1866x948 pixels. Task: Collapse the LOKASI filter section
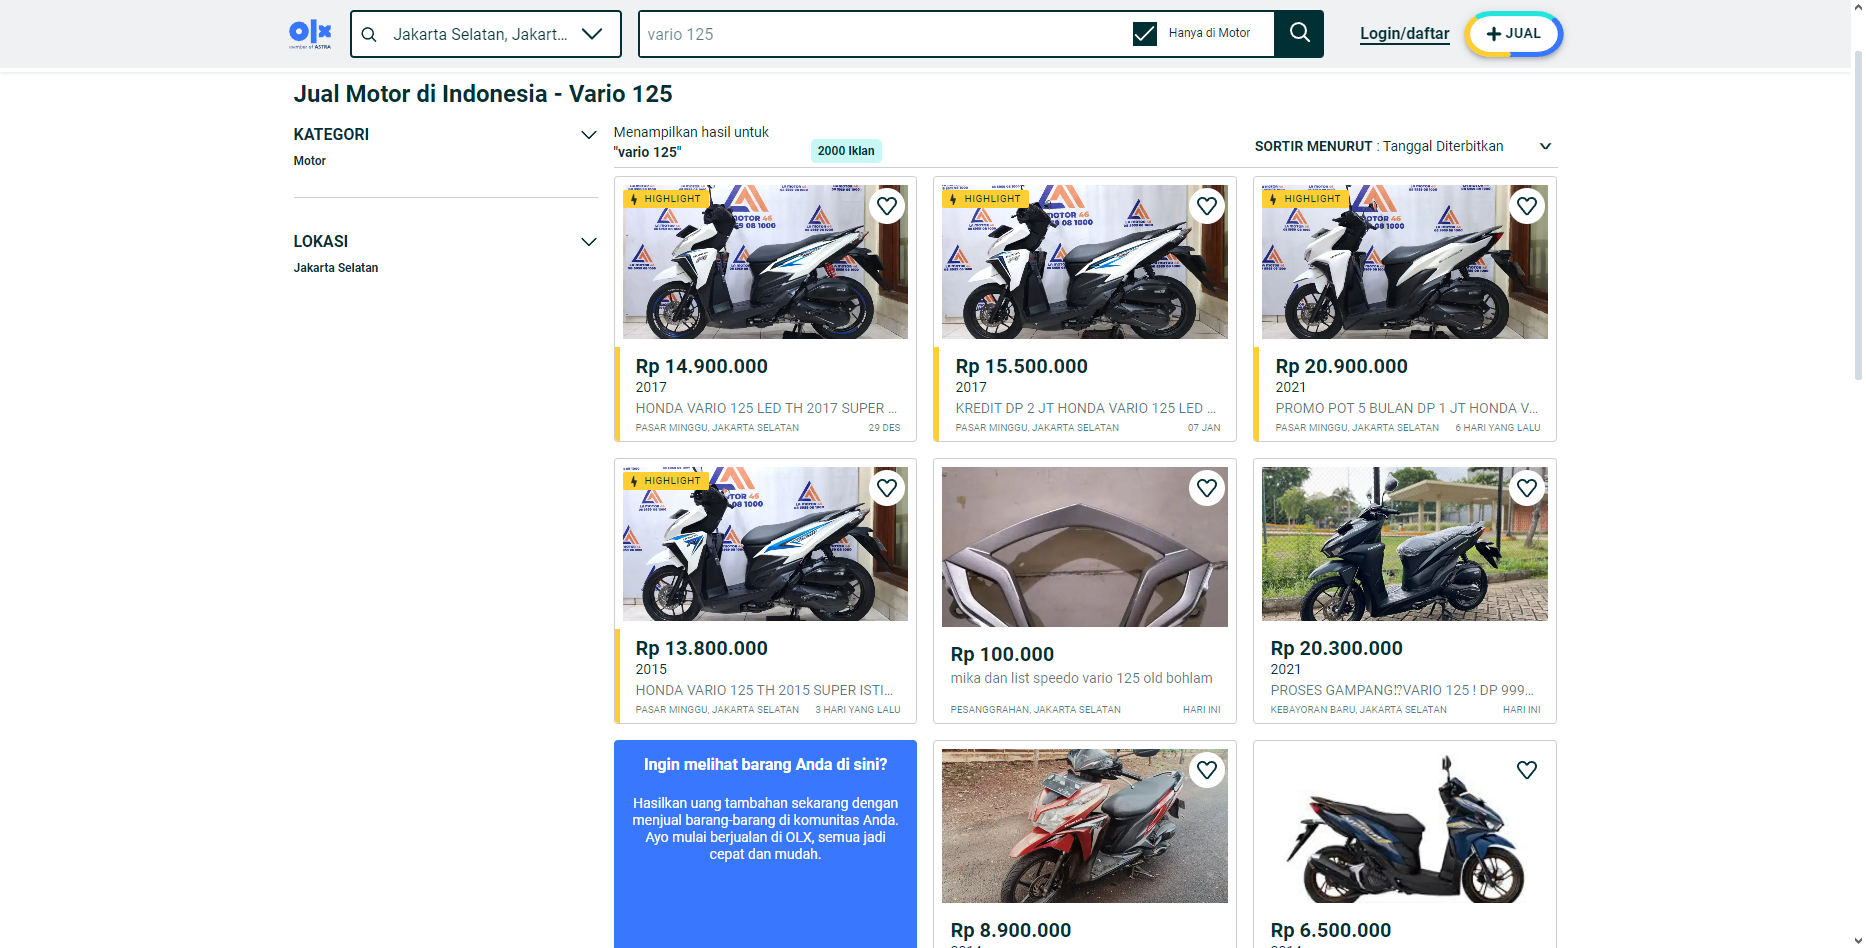tap(589, 242)
